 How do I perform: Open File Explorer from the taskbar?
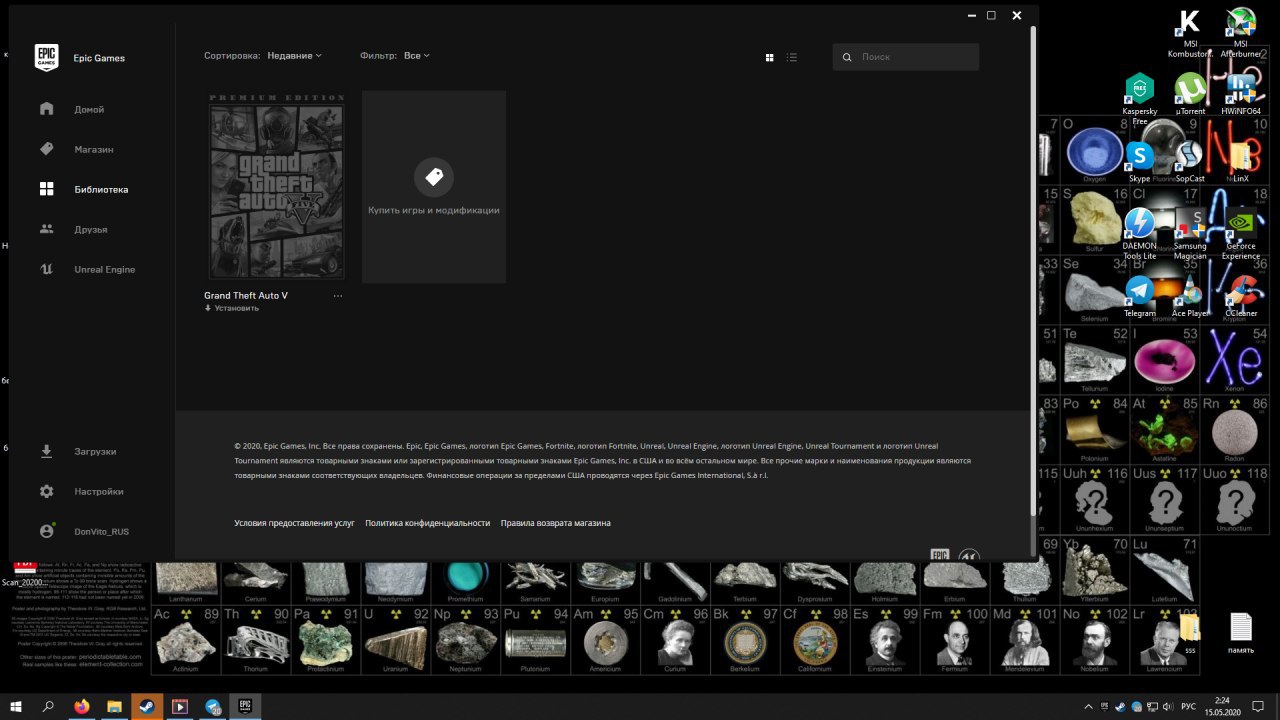click(x=114, y=706)
